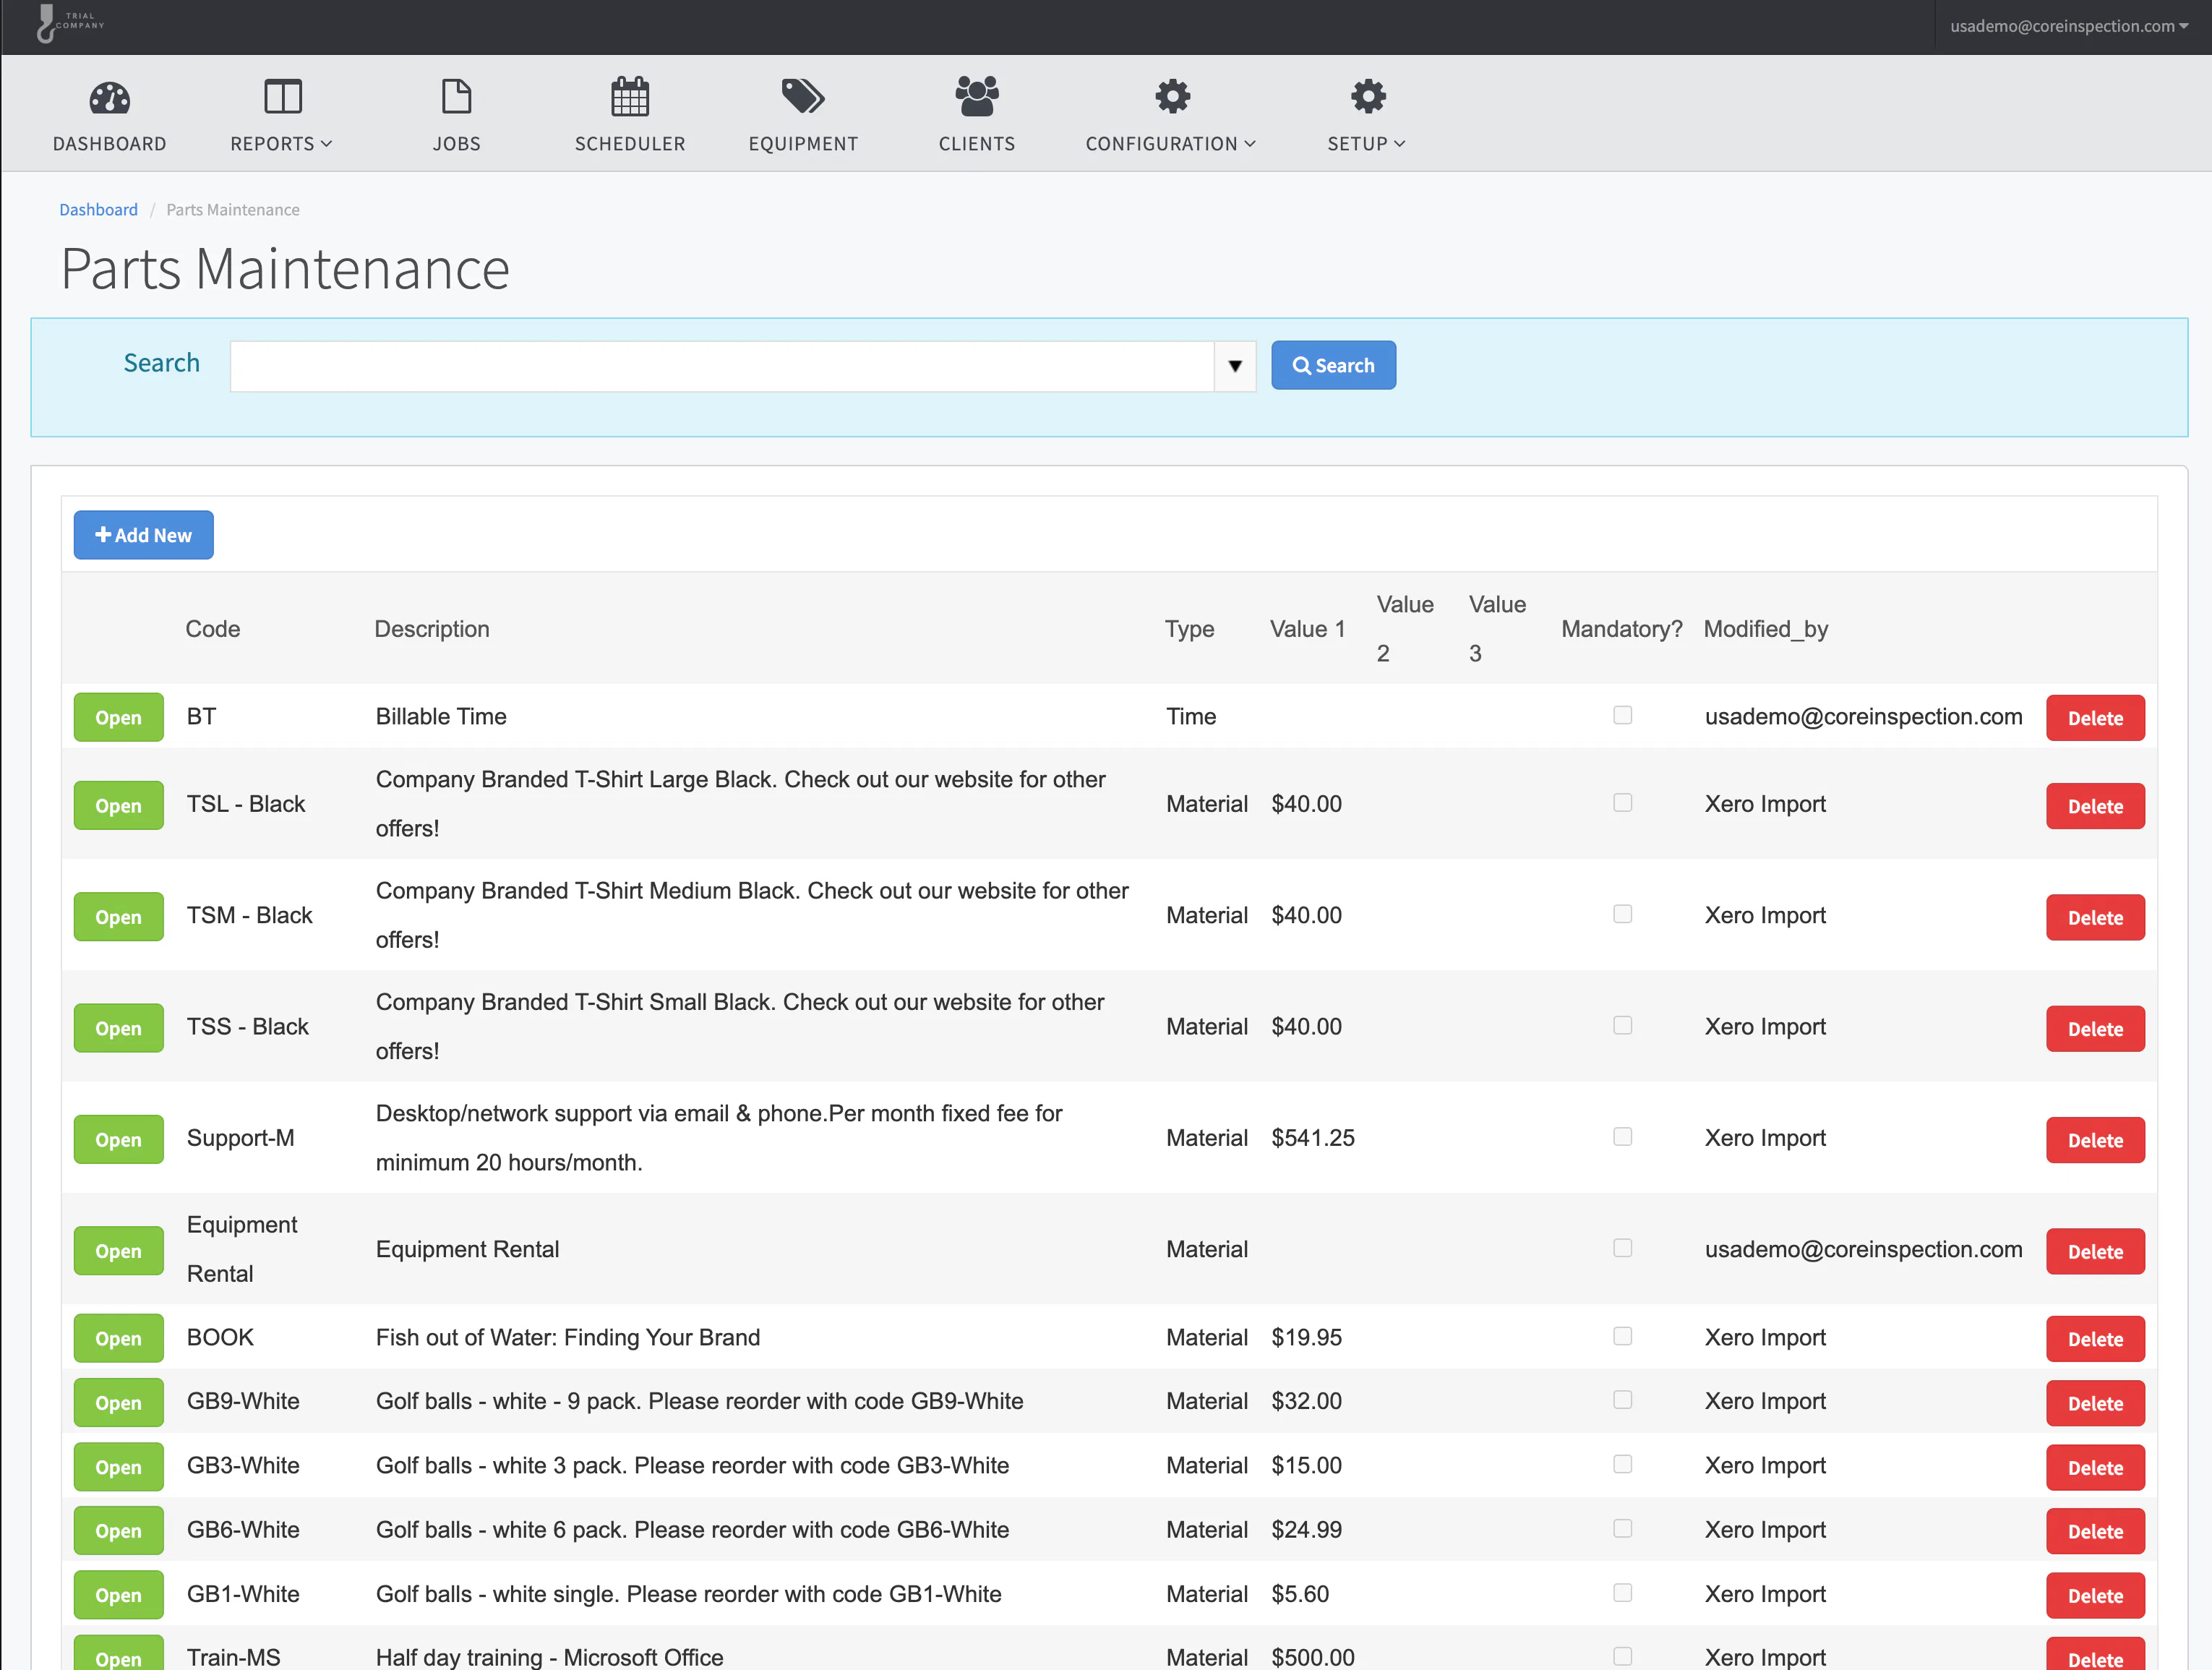Toggle Mandatory checkbox for Support-M
This screenshot has height=1670, width=2212.
(1622, 1137)
